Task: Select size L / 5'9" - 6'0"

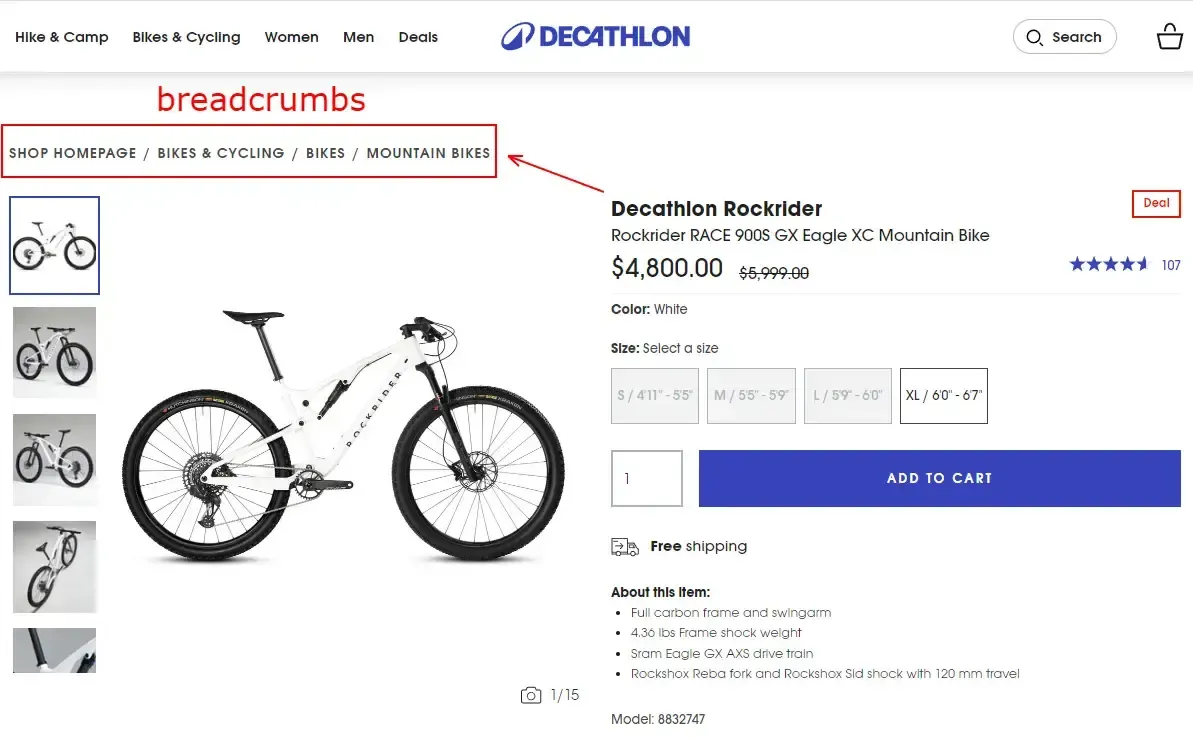Action: 847,395
